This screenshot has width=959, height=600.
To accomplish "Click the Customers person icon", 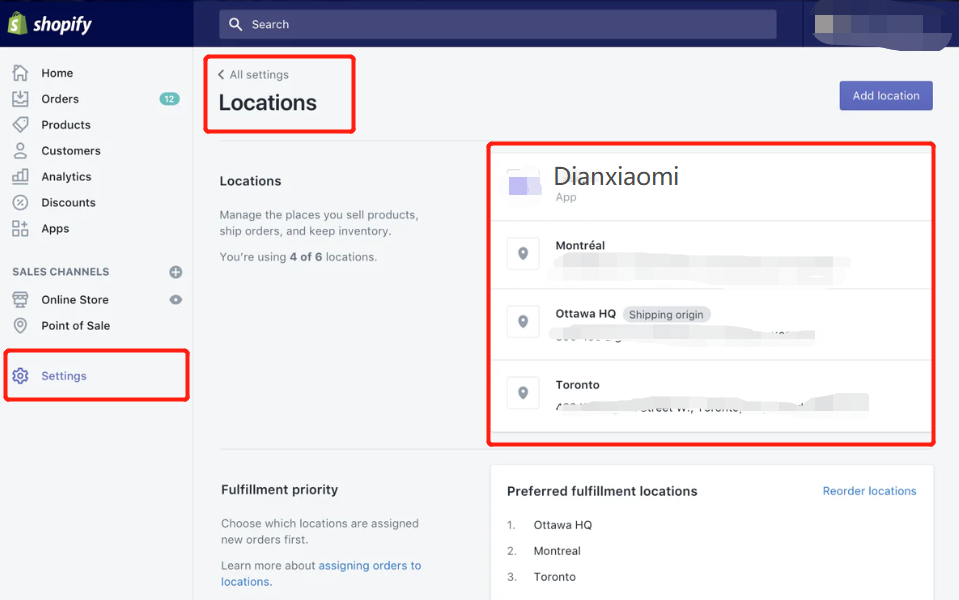I will click(x=20, y=150).
